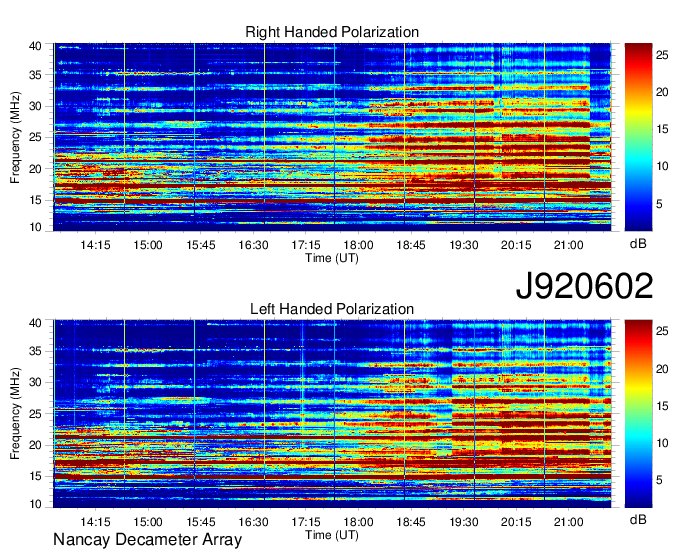Click 'Frequency (MHz)' label of Right Handed plot

pos(15,137)
